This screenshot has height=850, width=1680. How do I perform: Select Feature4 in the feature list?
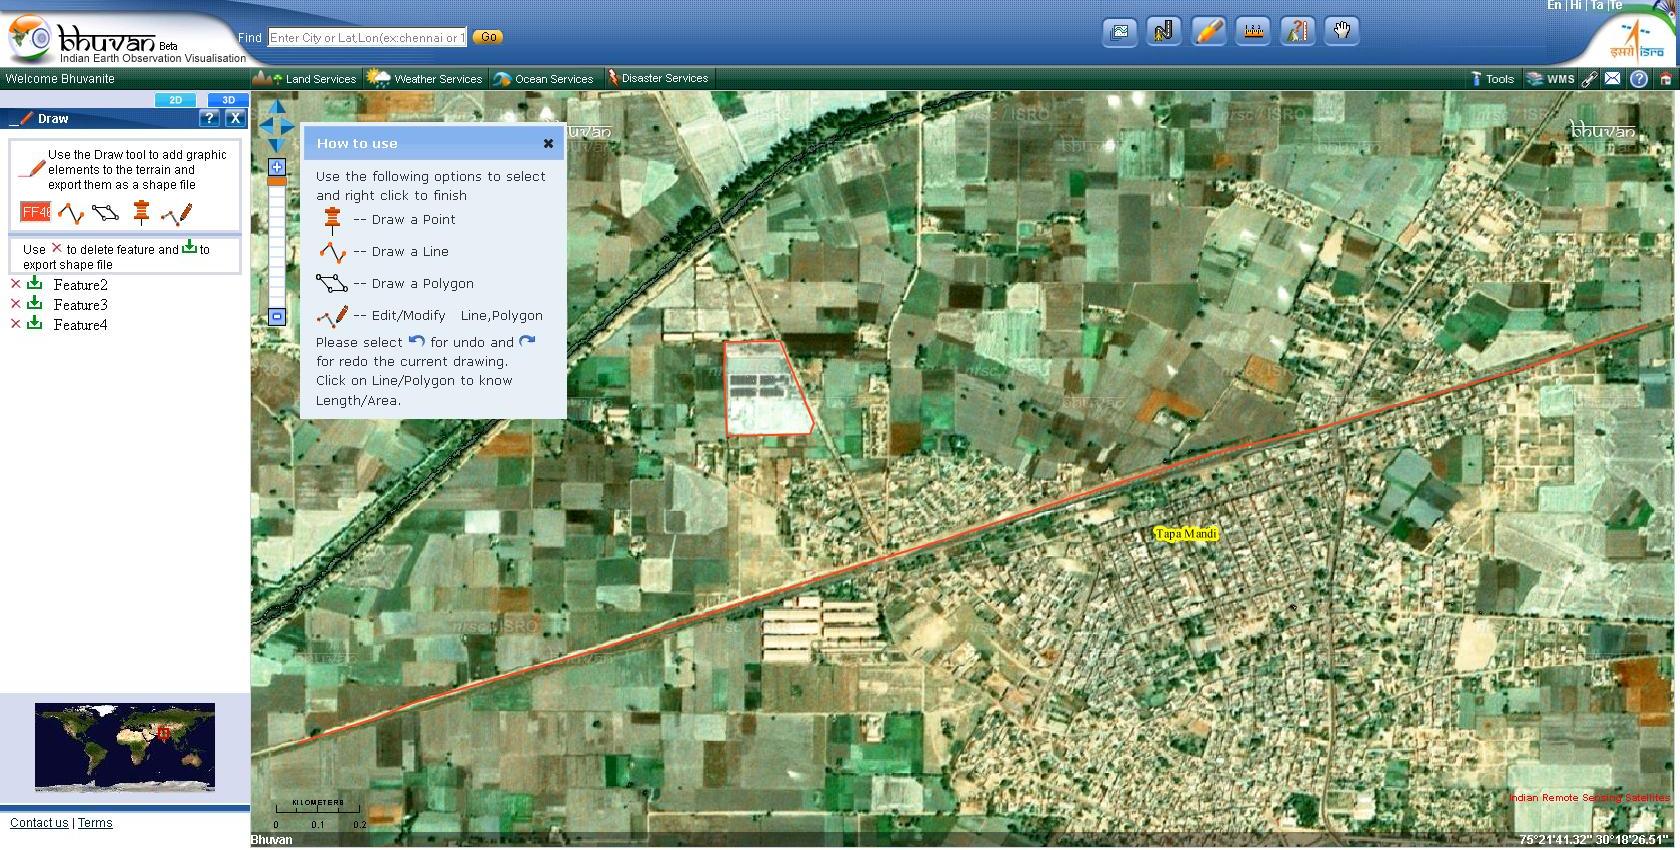pyautogui.click(x=80, y=325)
